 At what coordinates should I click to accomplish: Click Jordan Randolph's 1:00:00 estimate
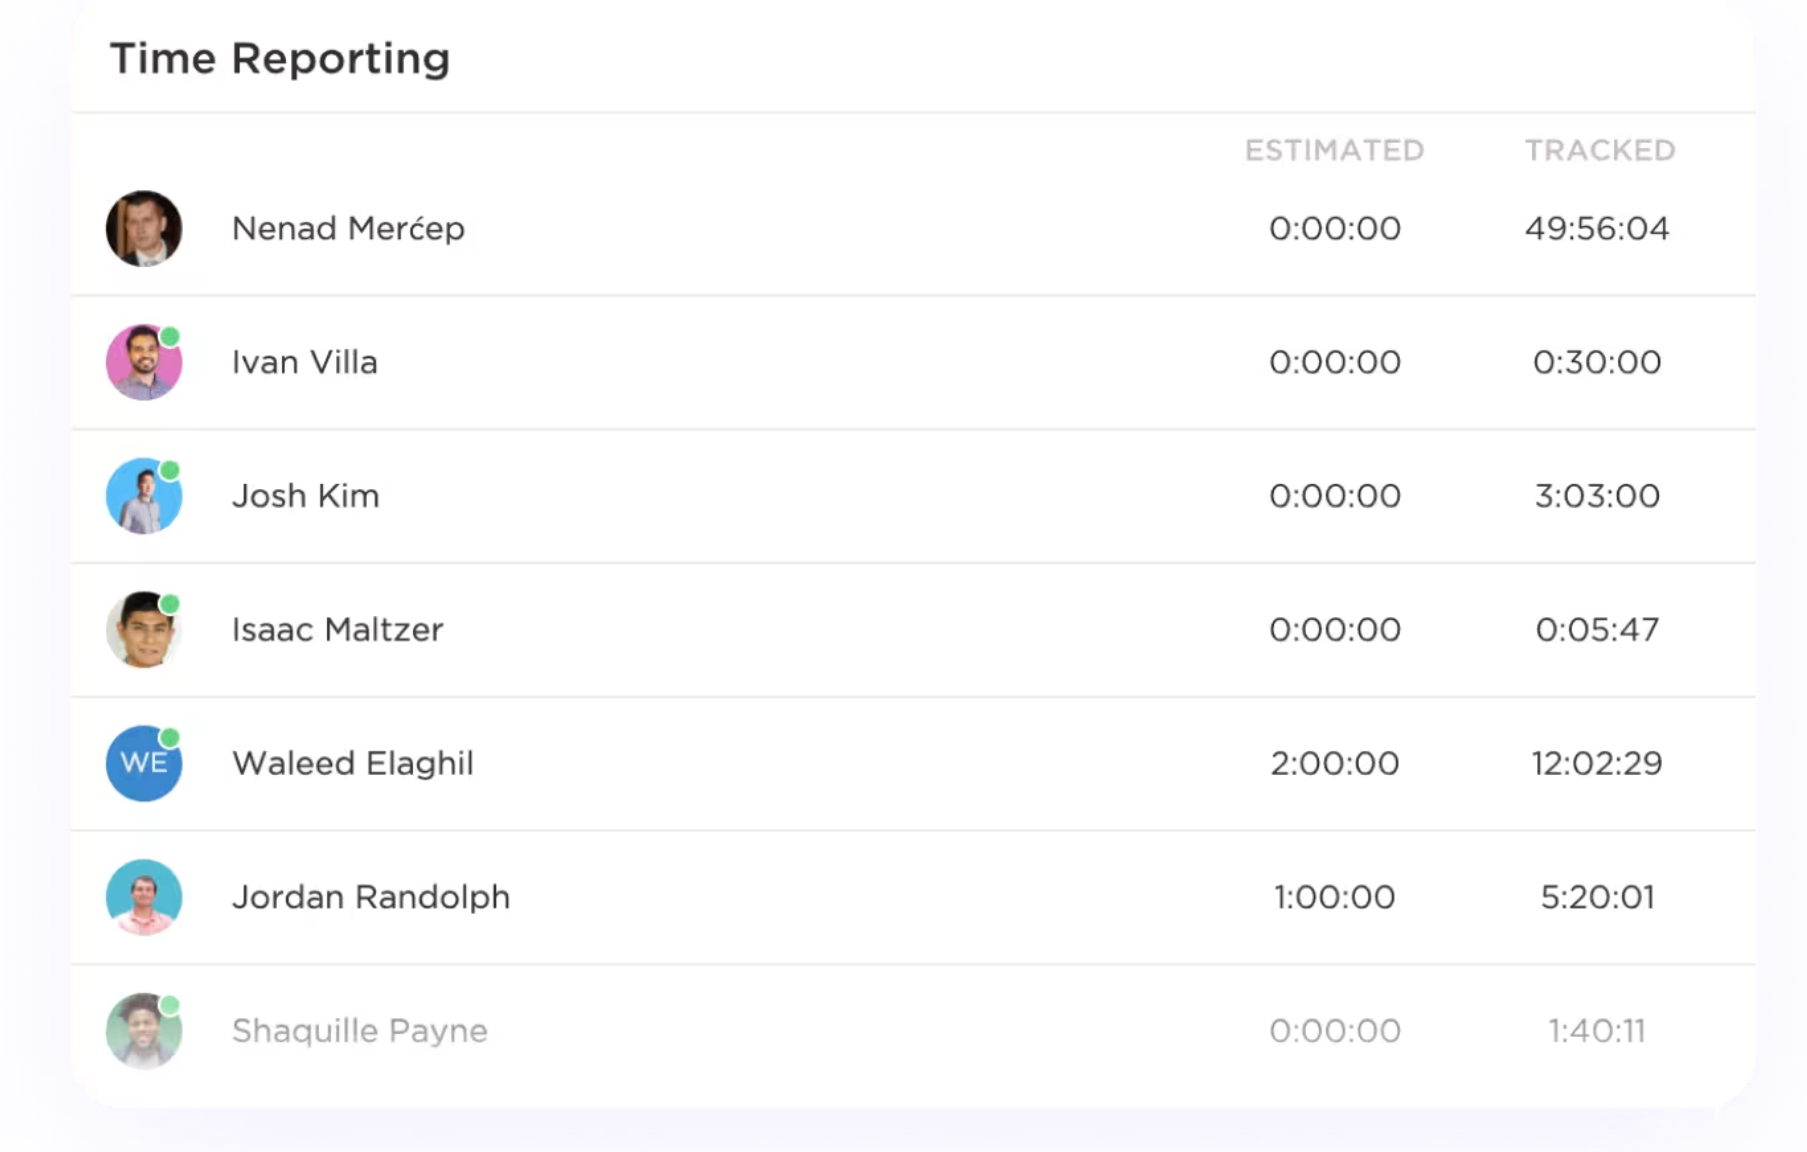(x=1335, y=897)
